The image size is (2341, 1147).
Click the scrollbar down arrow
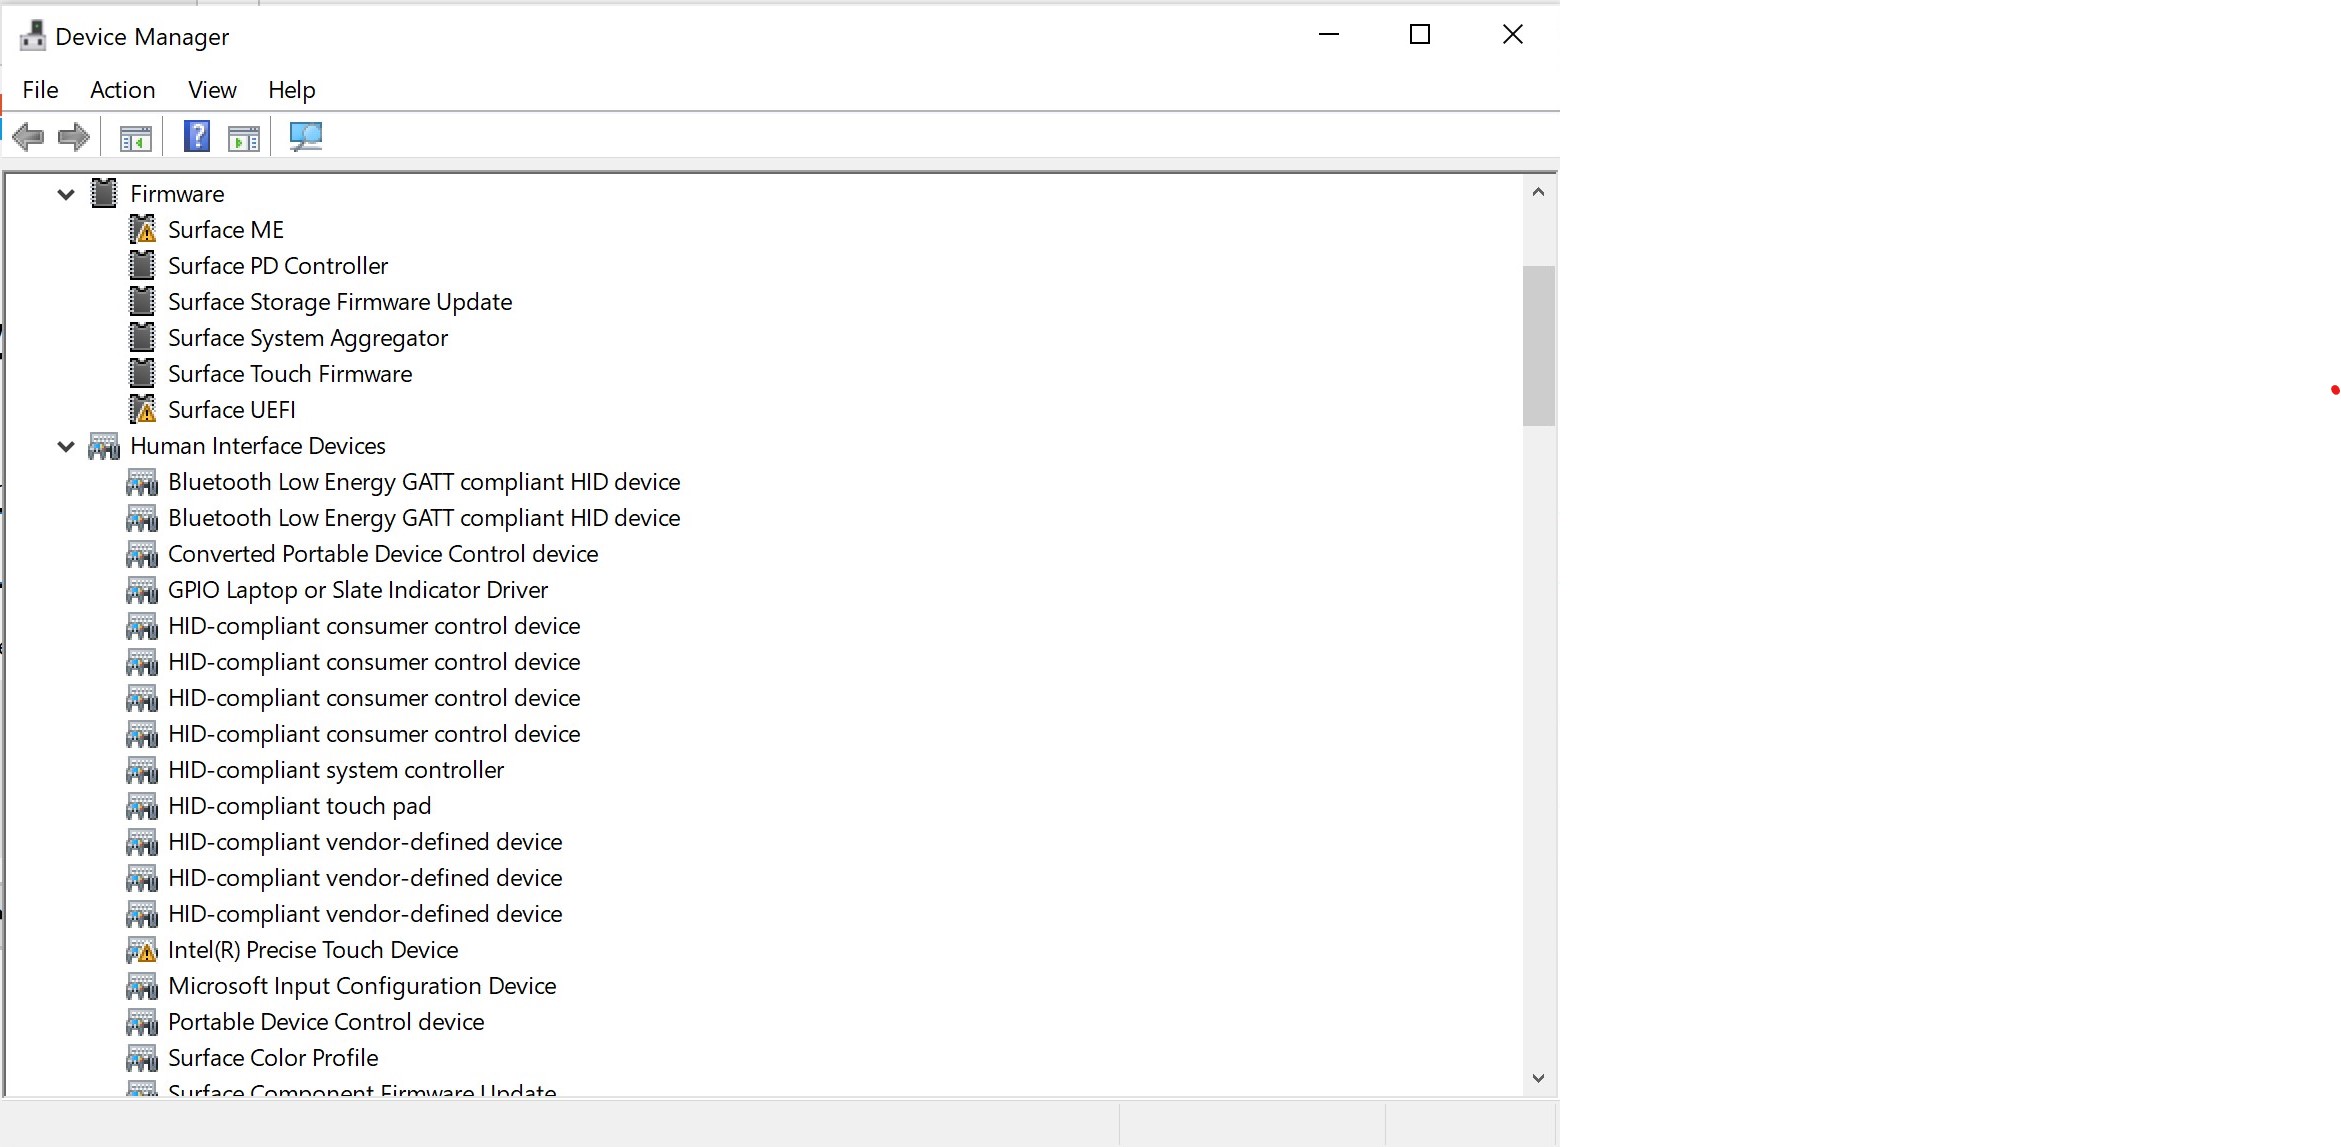(1538, 1078)
